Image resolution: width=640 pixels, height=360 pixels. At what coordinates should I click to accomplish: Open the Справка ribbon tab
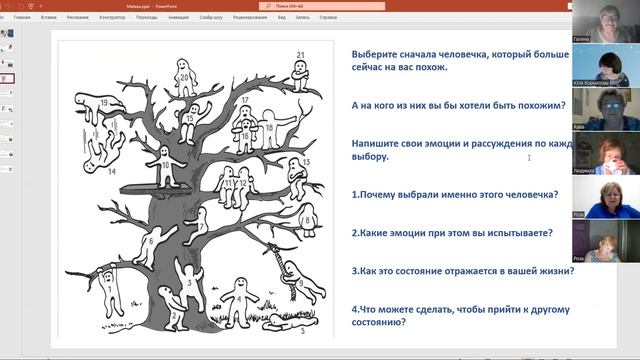(x=328, y=18)
